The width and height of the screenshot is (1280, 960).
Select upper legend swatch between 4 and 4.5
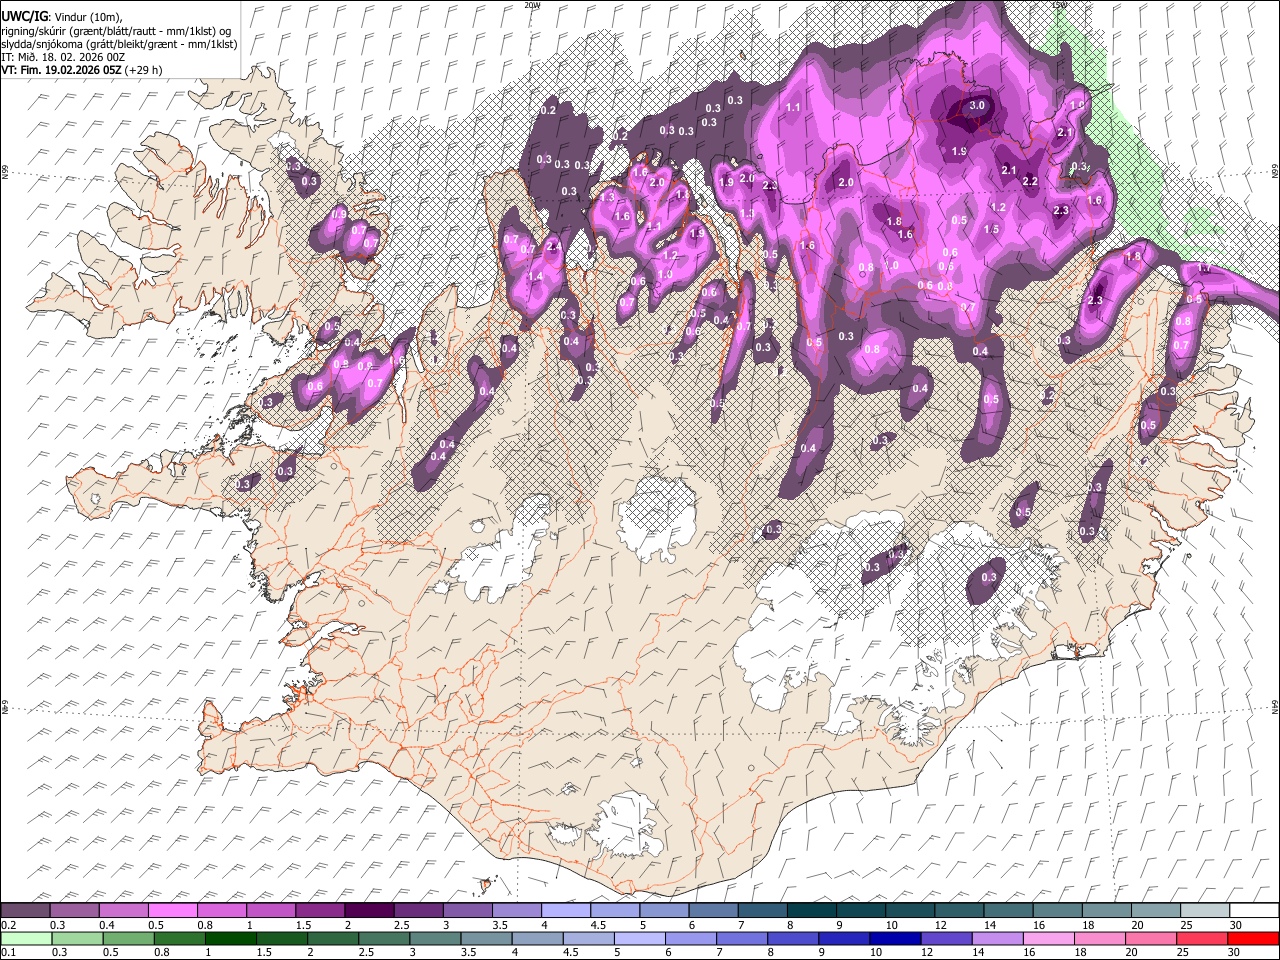pos(566,910)
